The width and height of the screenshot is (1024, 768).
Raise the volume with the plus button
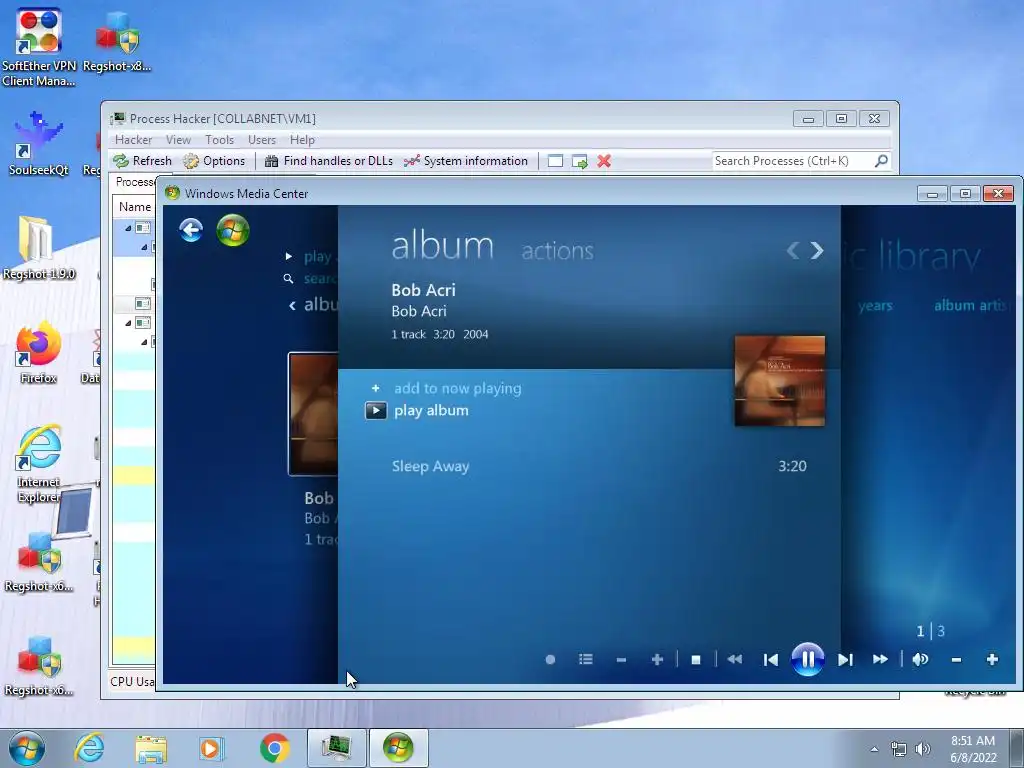point(992,660)
